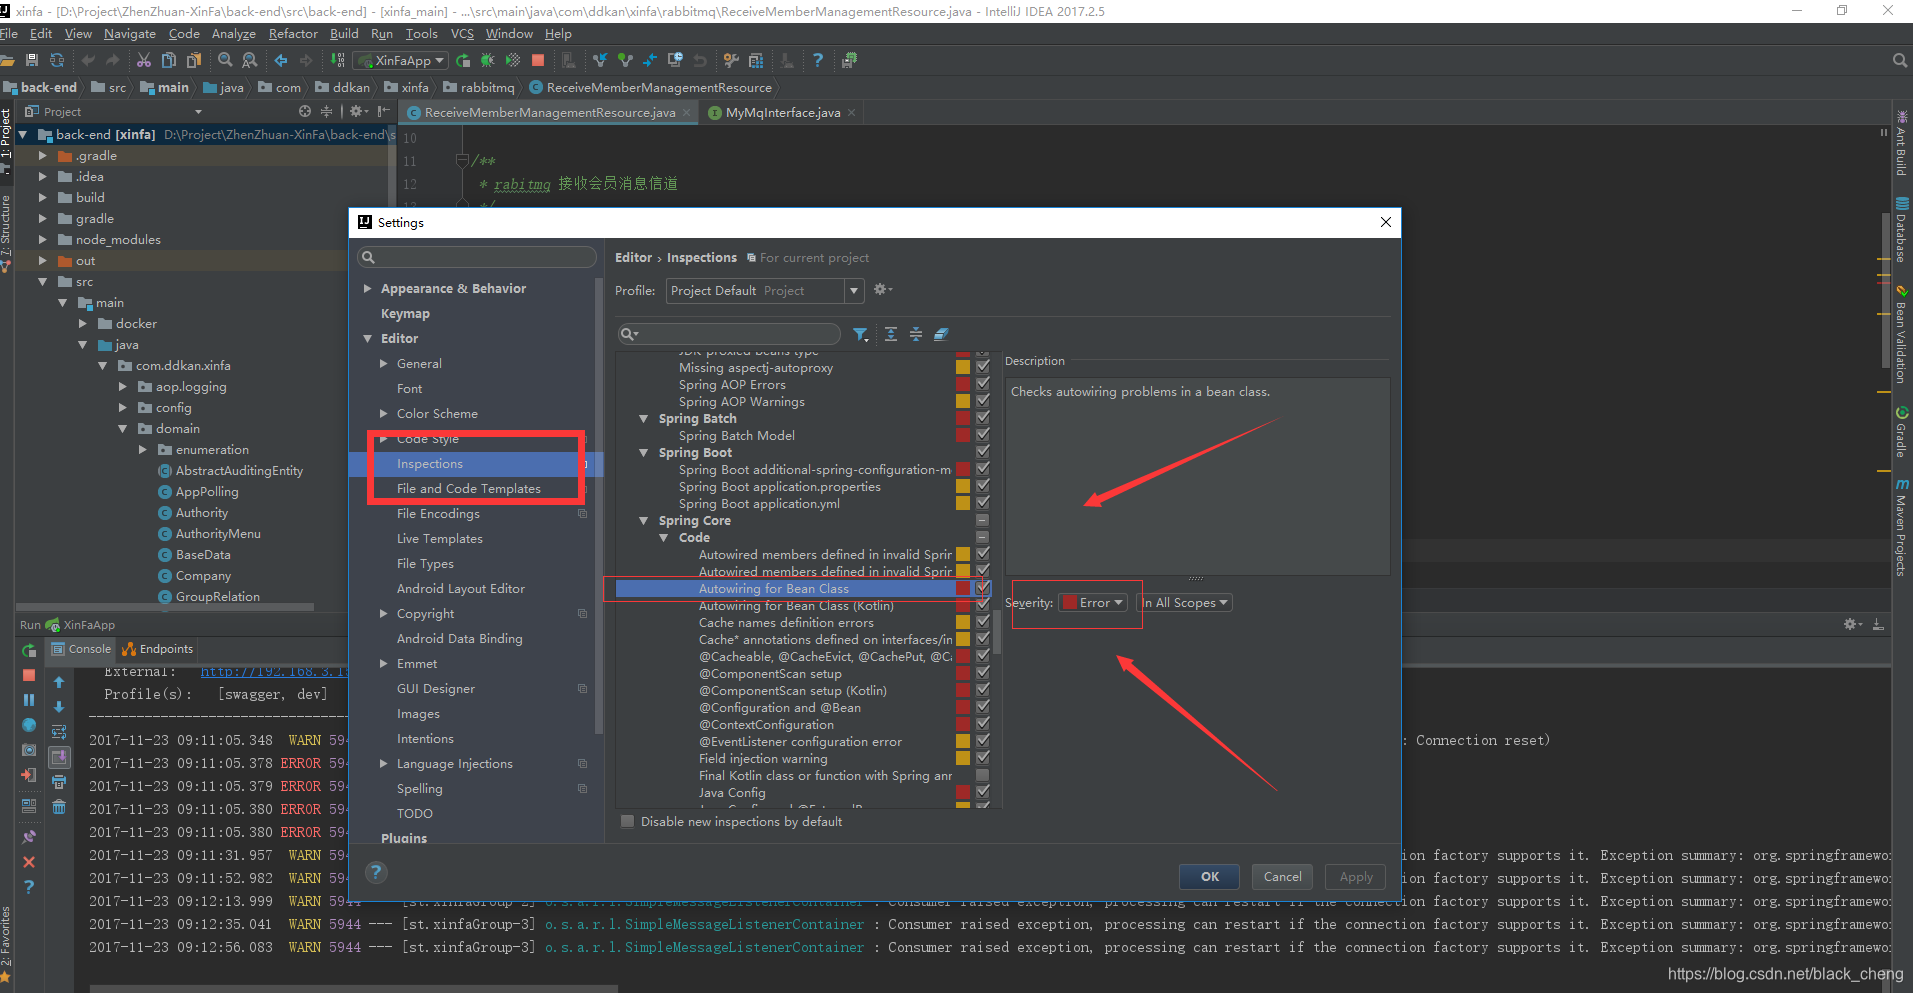
Task: Open the In All Scopes dropdown
Action: coord(1185,603)
